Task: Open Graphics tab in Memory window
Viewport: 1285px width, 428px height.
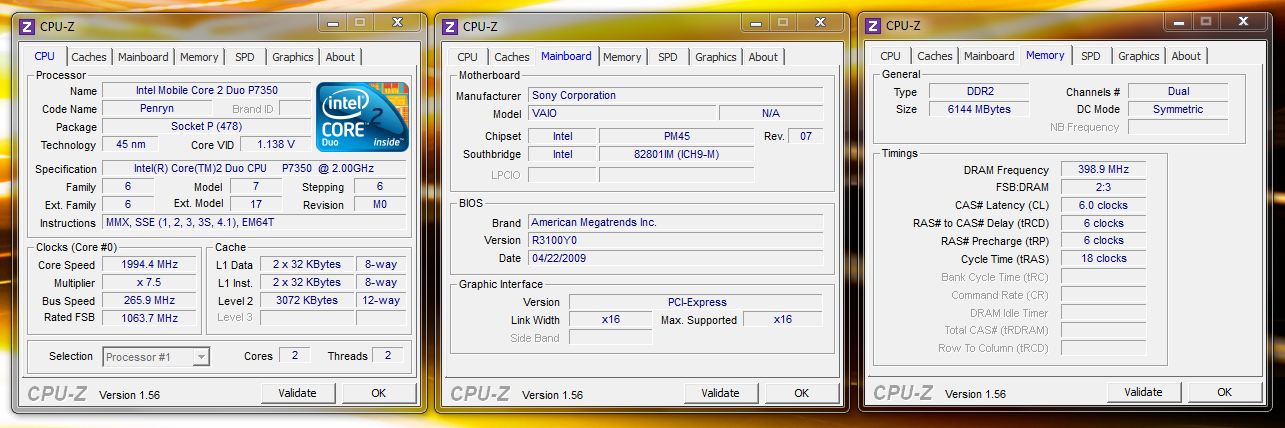Action: [x=1139, y=56]
